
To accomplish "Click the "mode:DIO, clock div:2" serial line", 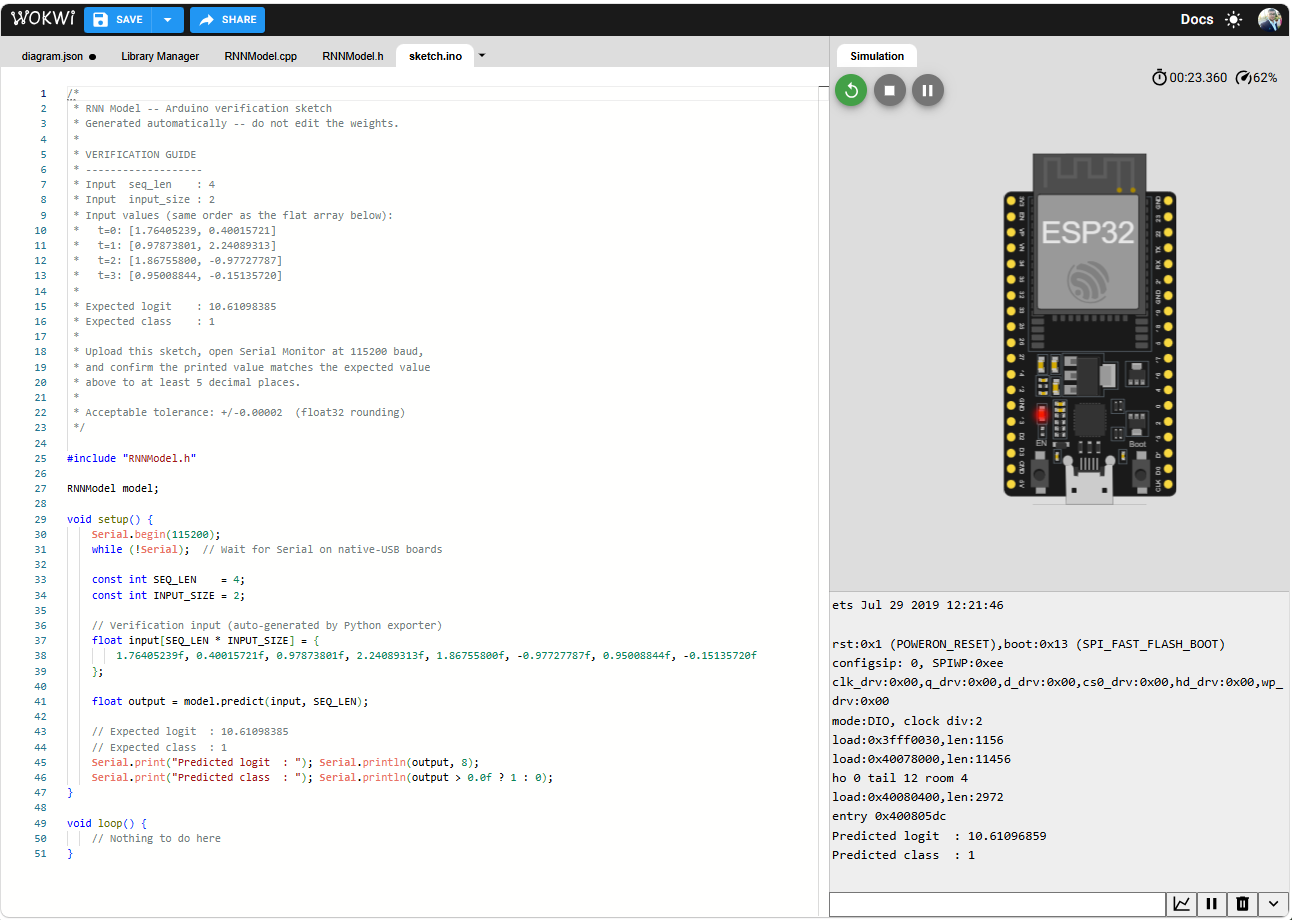I will coord(907,721).
